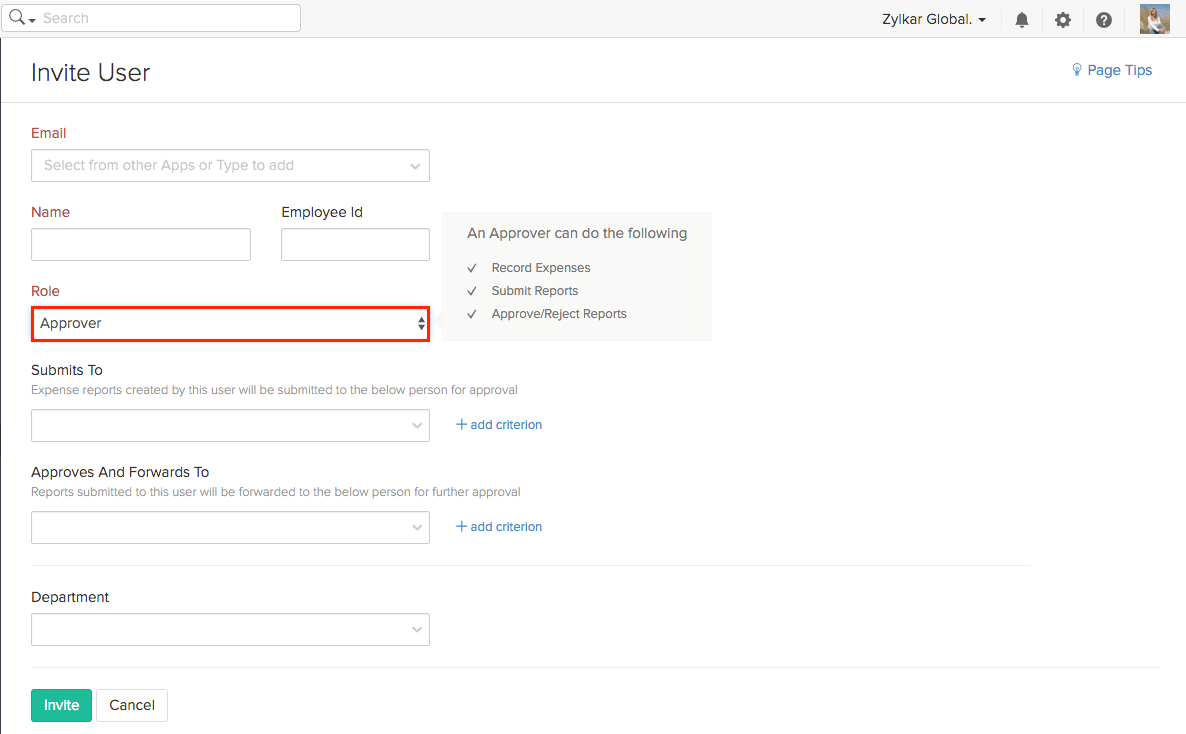
Task: Focus the Name text field
Action: tap(141, 245)
